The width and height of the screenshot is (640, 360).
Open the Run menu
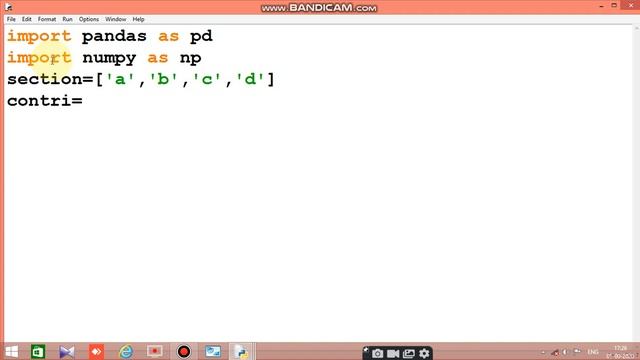click(67, 19)
